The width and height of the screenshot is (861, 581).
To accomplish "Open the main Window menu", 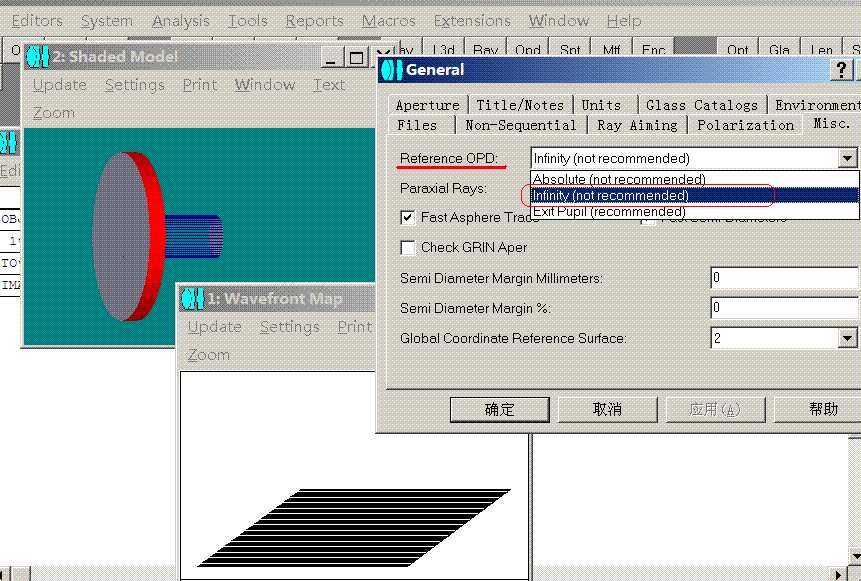I will (x=558, y=21).
